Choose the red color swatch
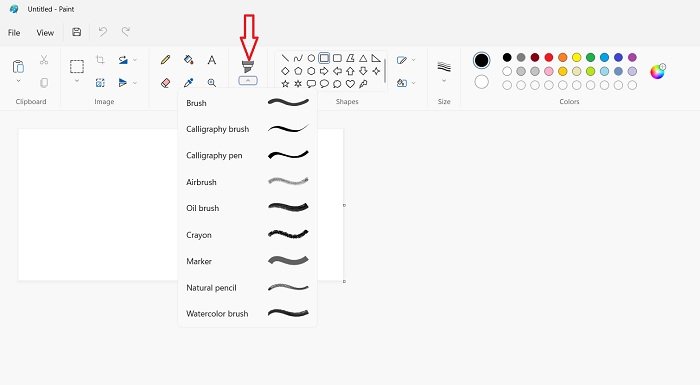This screenshot has width=700, height=385. 549,57
